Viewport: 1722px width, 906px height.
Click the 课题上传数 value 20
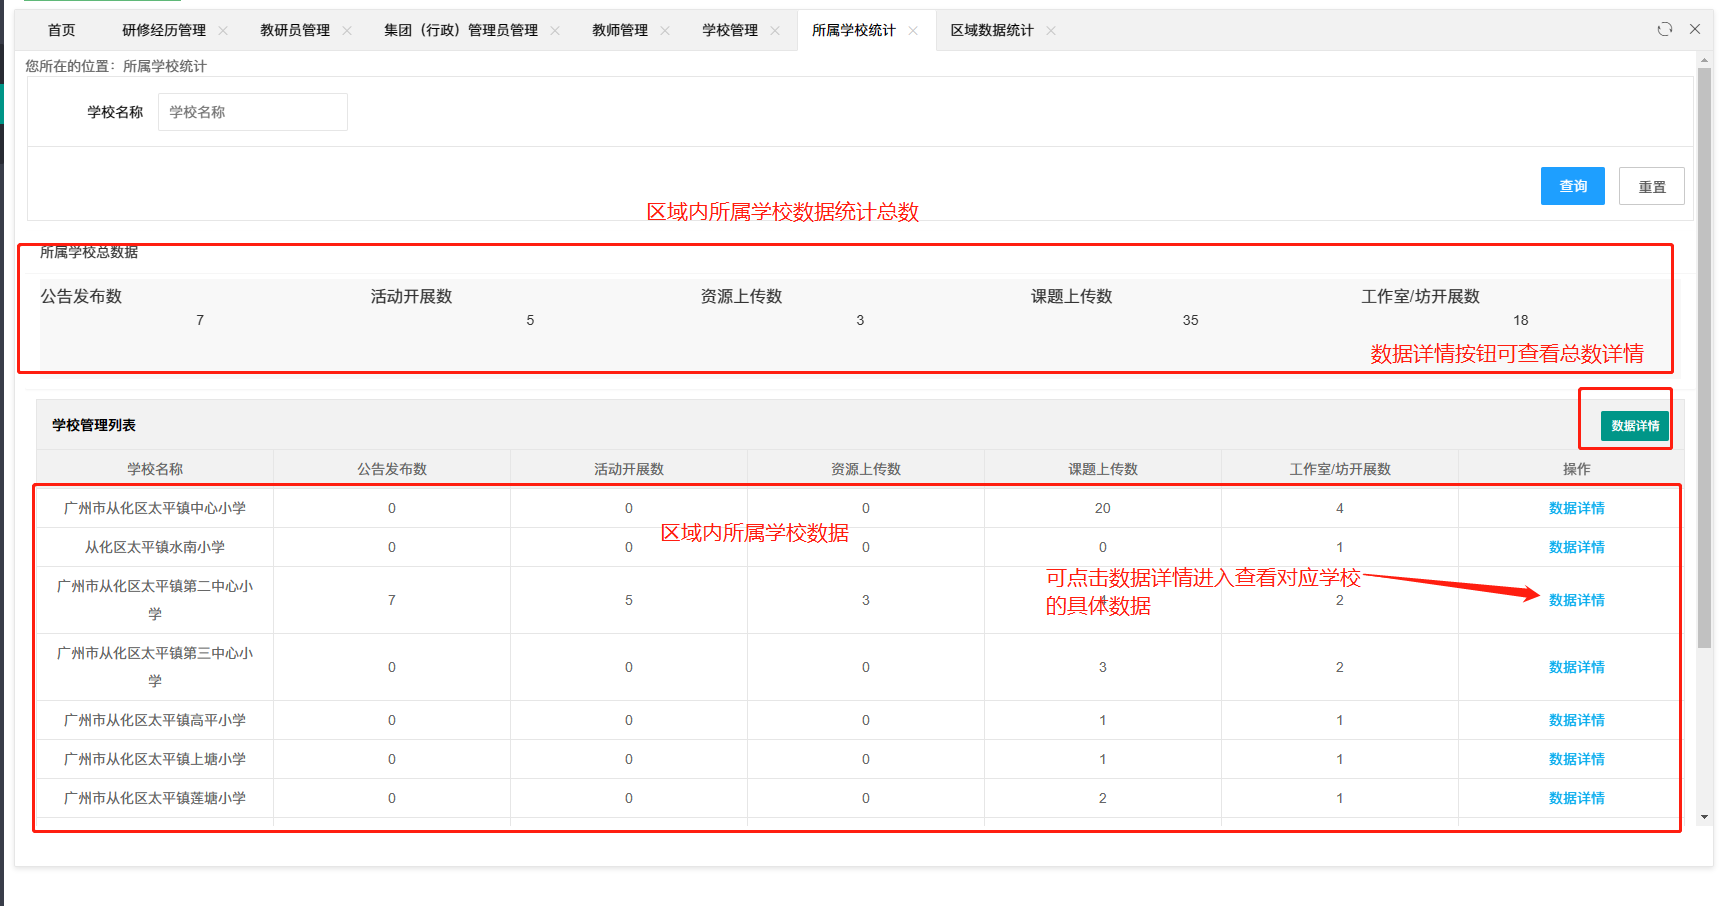(x=1103, y=508)
